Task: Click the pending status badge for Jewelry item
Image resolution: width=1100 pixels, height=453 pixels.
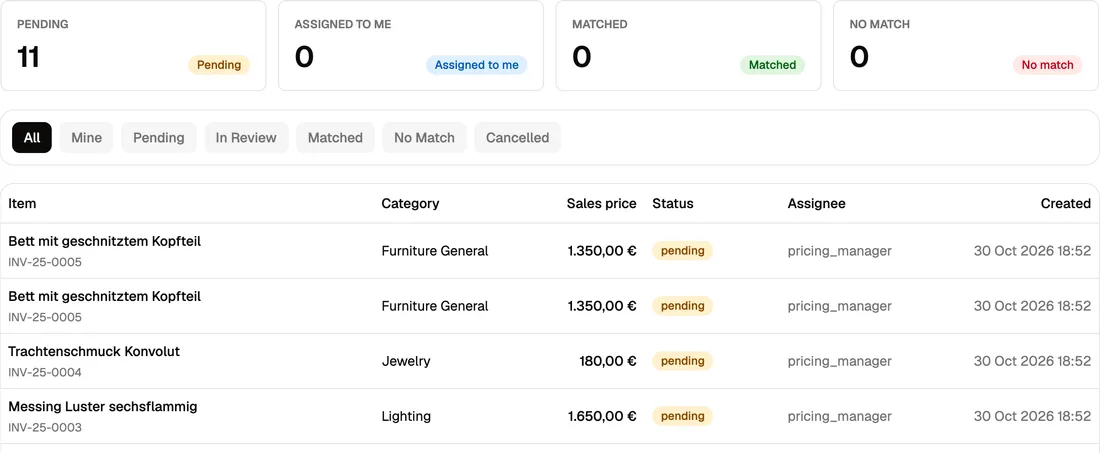Action: click(x=683, y=361)
